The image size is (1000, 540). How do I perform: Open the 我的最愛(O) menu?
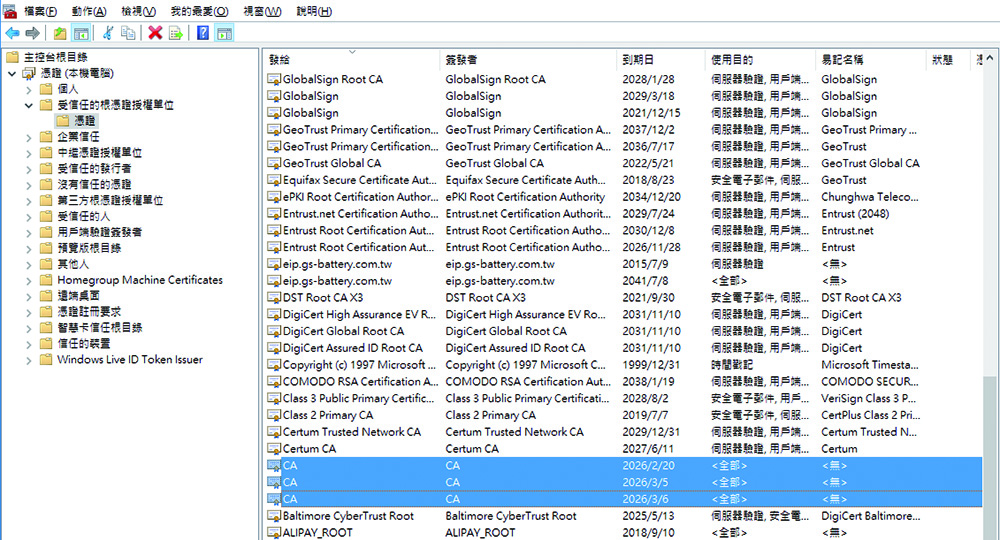click(200, 11)
